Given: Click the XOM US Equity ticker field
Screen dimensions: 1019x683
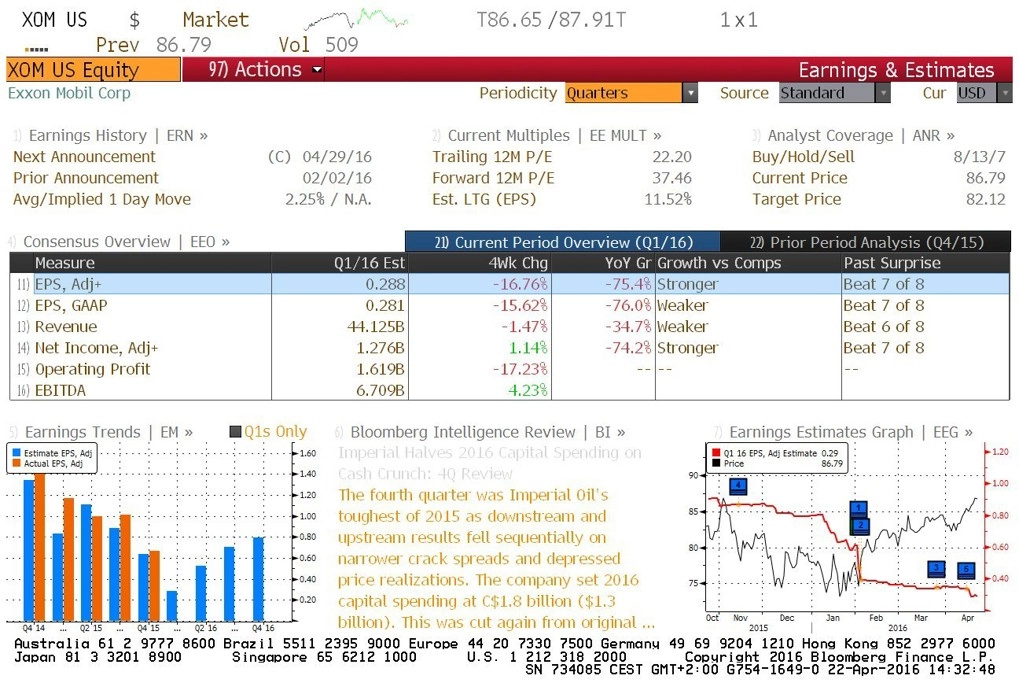Looking at the screenshot, I should pos(93,70).
